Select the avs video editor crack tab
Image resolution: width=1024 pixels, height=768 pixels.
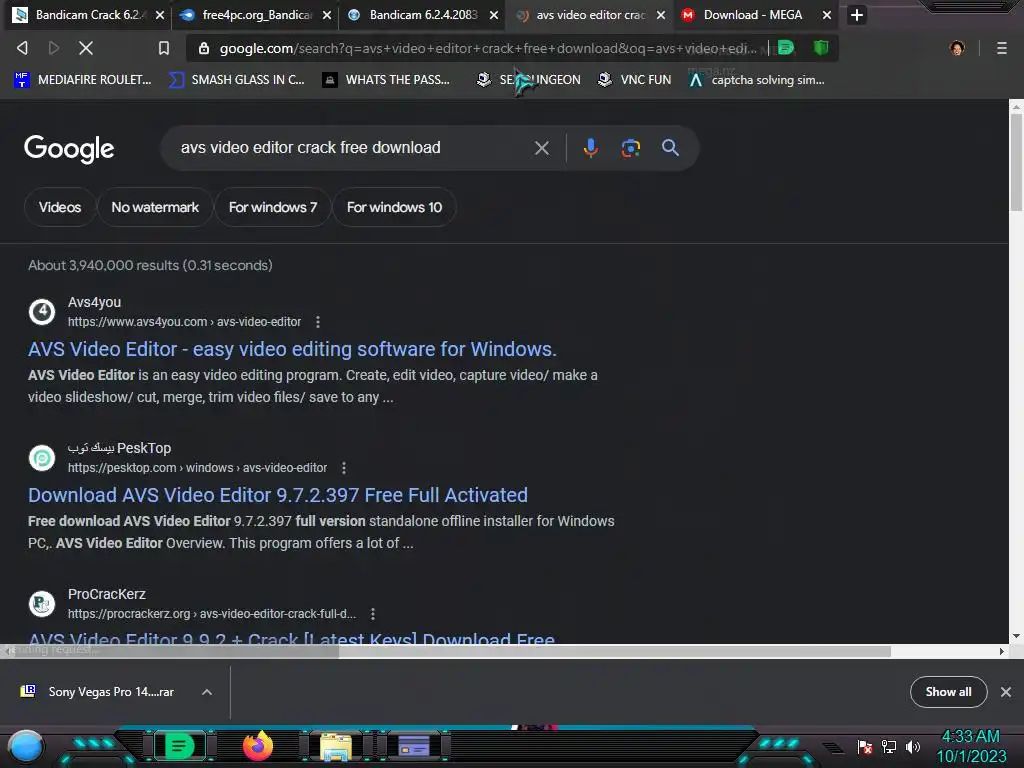coord(590,14)
